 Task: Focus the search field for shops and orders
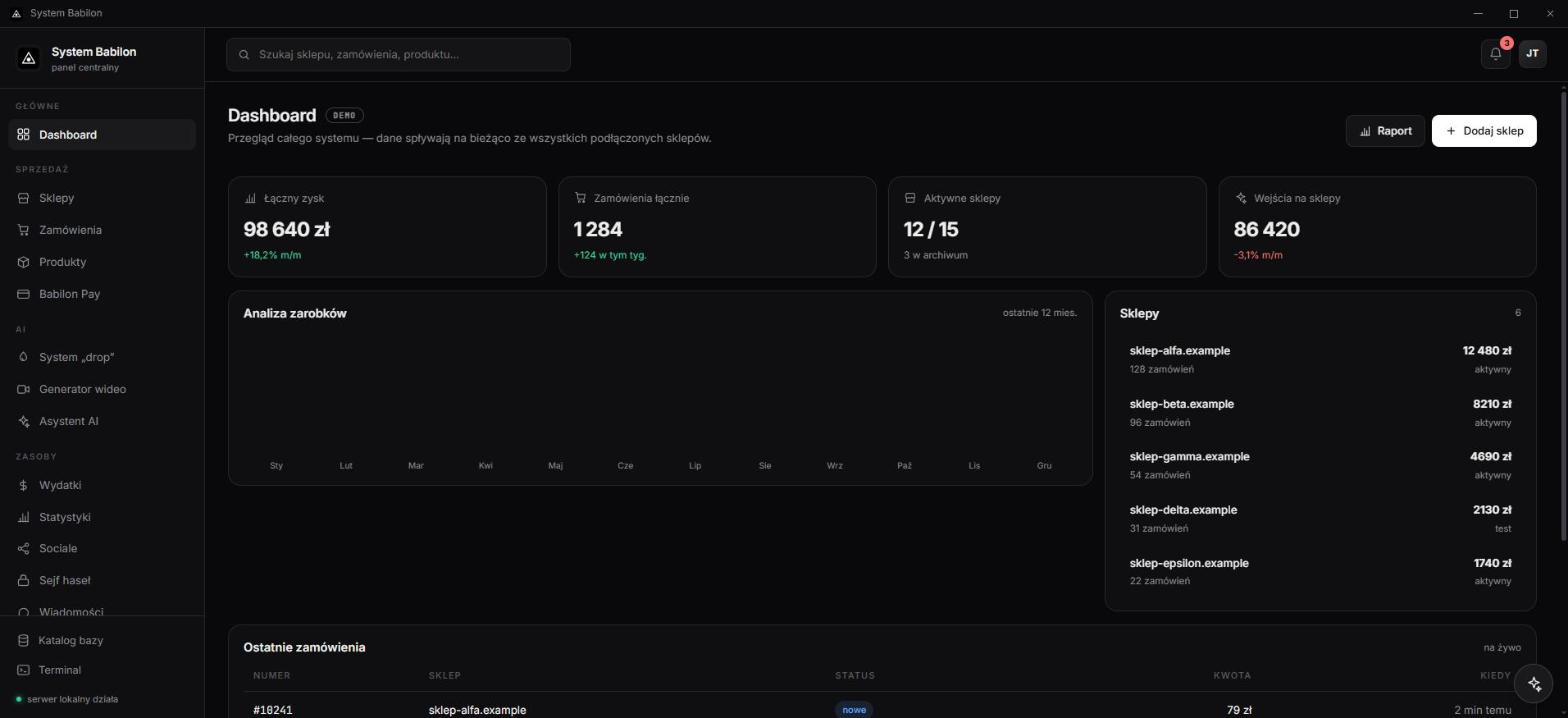pos(398,55)
